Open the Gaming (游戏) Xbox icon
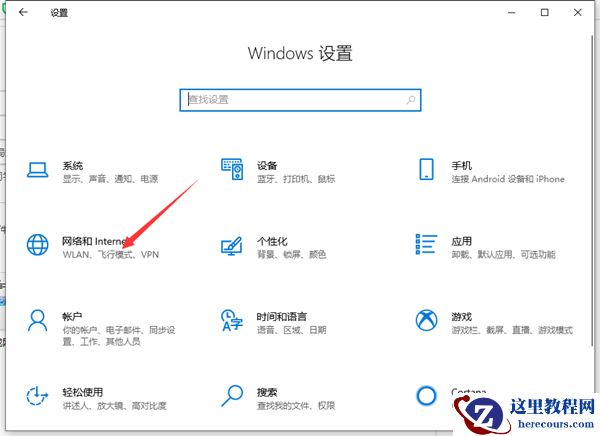The width and height of the screenshot is (600, 436). pyautogui.click(x=426, y=320)
